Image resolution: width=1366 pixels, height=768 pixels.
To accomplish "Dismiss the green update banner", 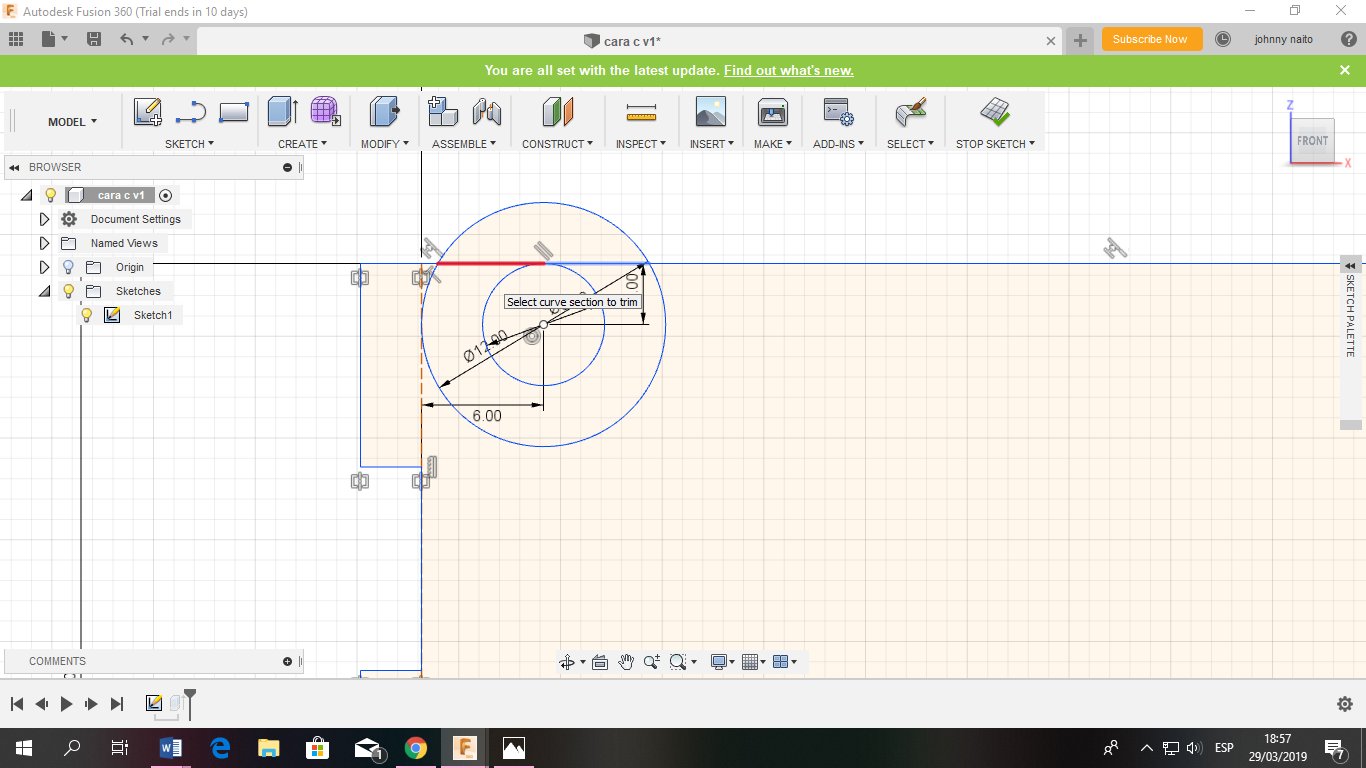I will coord(1345,70).
